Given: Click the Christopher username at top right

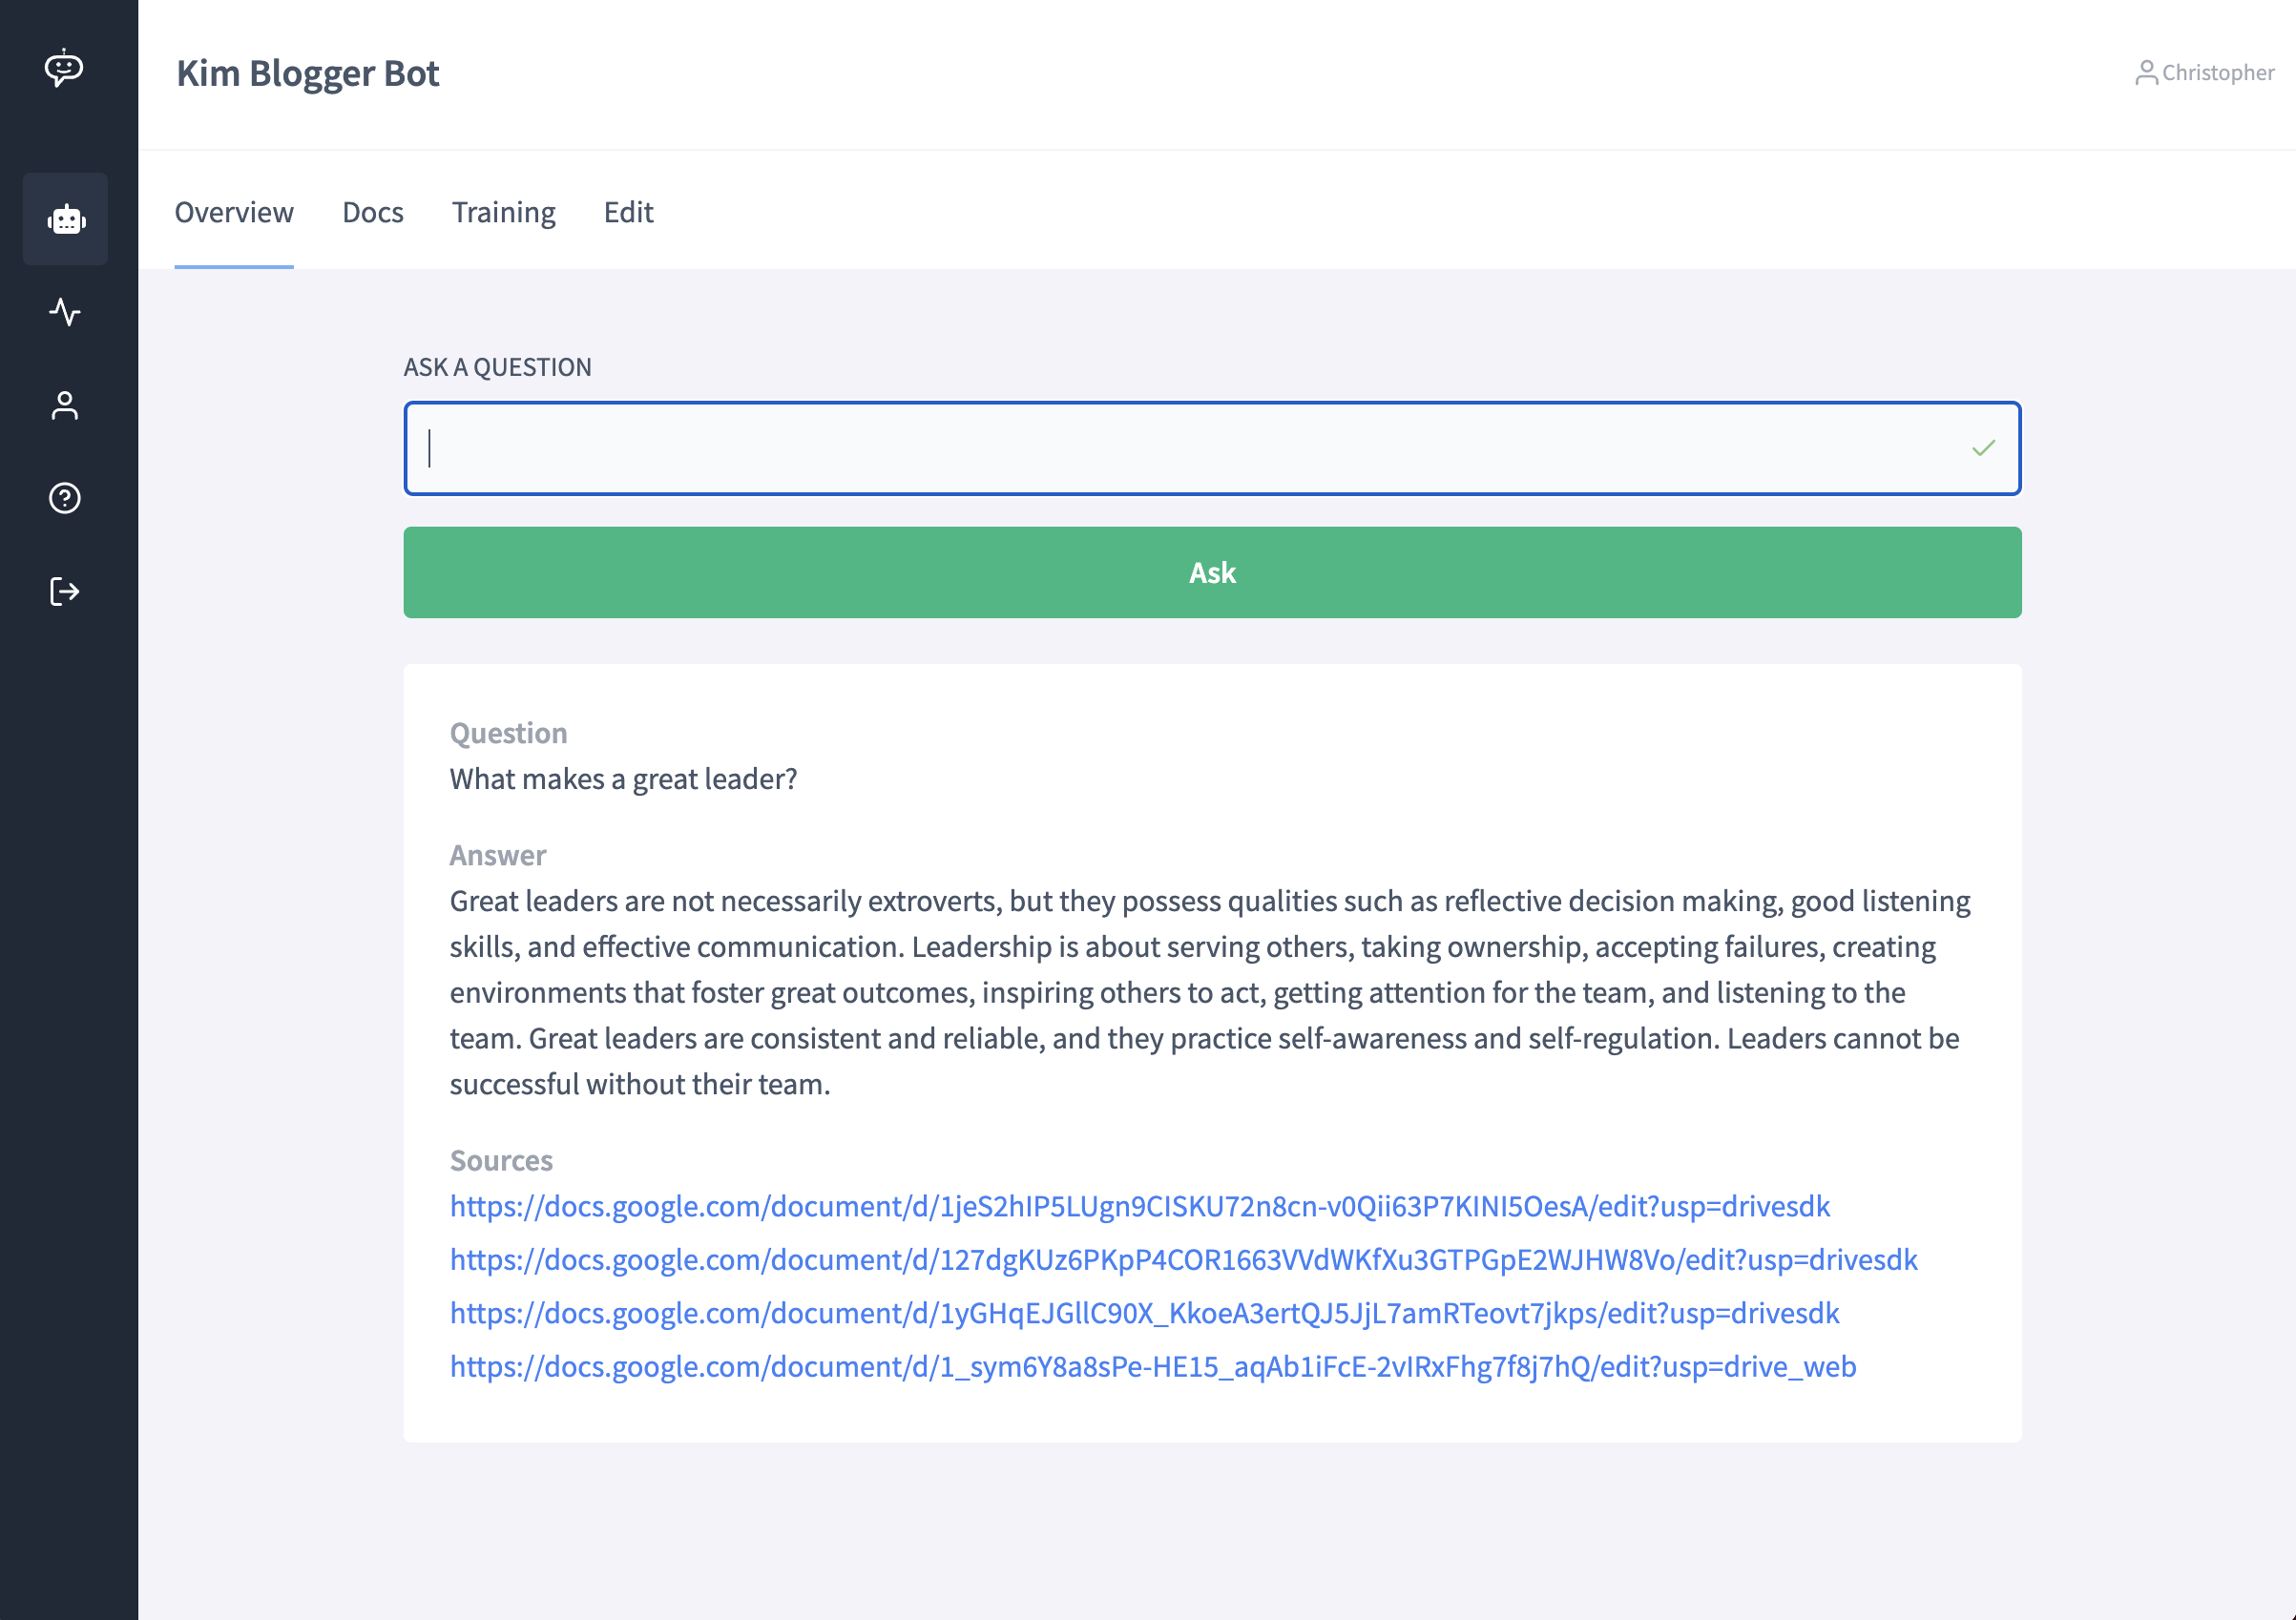Looking at the screenshot, I should click(2217, 73).
